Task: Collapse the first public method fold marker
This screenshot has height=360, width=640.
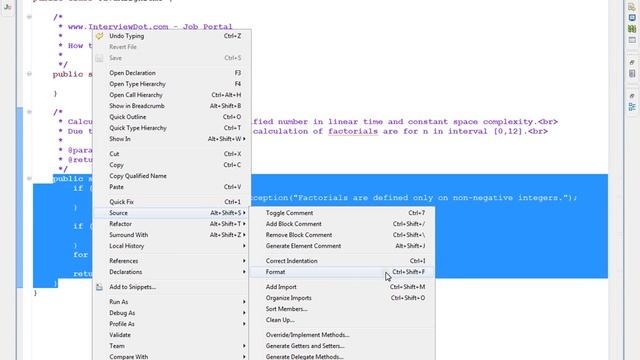Action: coord(29,74)
